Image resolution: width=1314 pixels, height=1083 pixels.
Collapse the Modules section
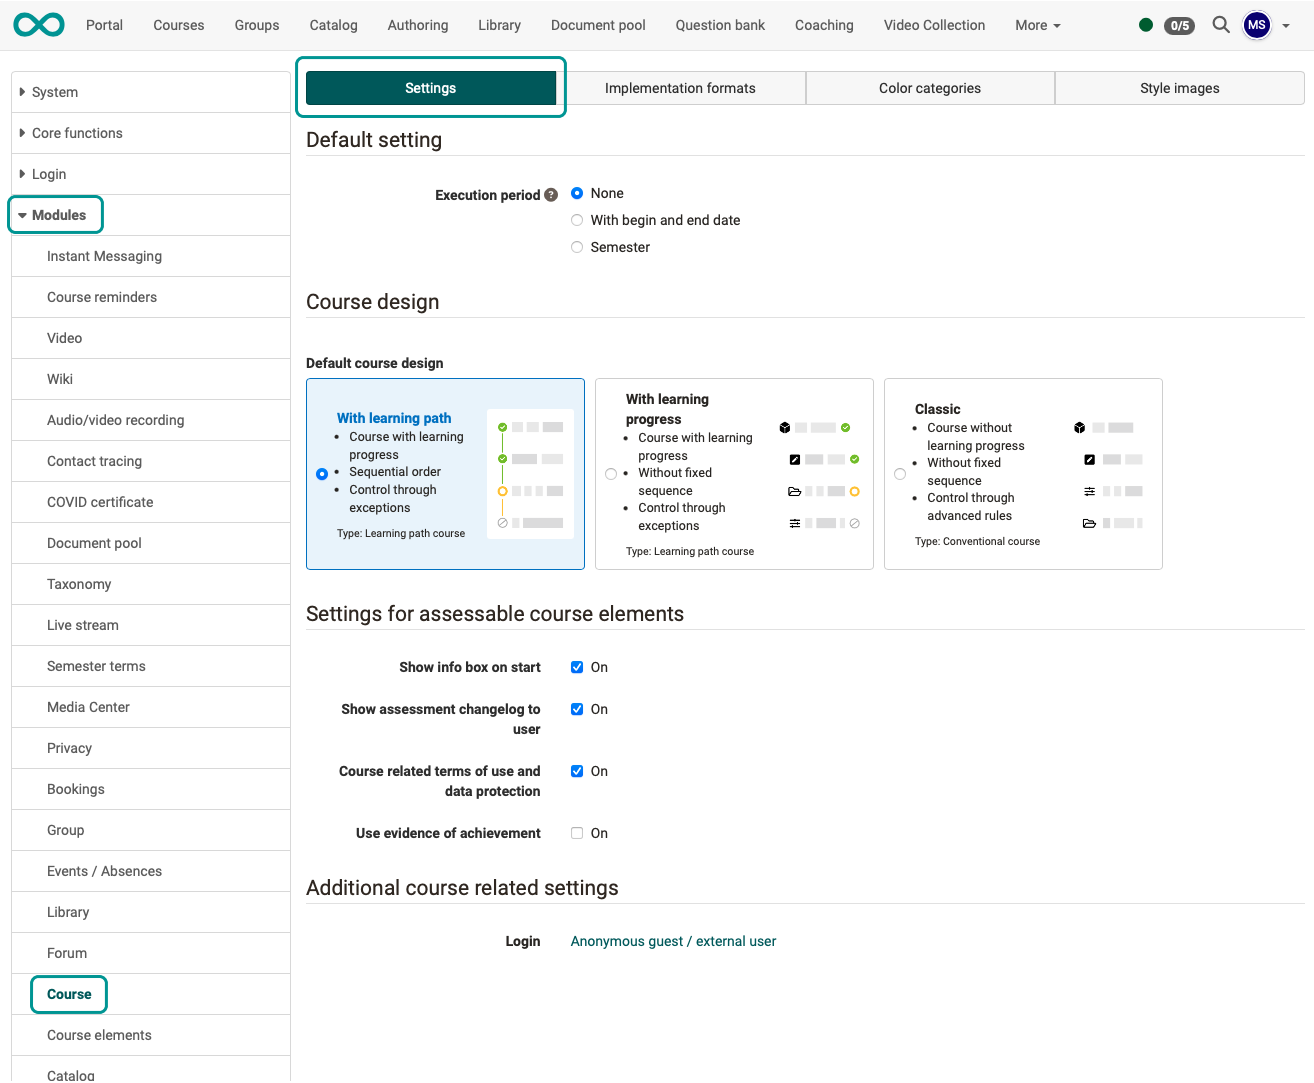click(x=55, y=214)
